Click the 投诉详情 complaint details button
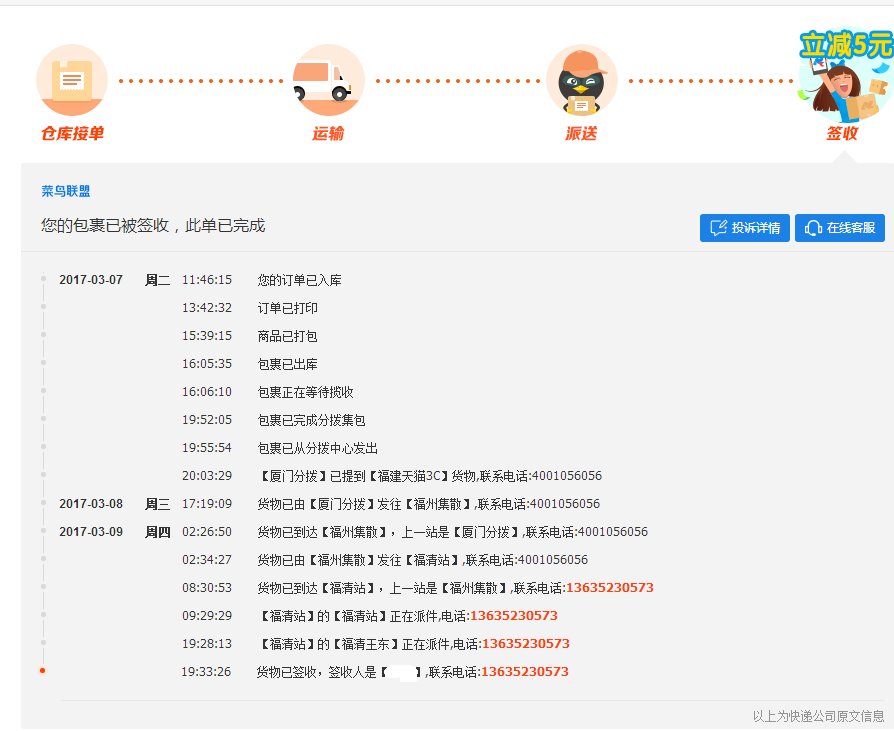The width and height of the screenshot is (894, 731). (743, 228)
